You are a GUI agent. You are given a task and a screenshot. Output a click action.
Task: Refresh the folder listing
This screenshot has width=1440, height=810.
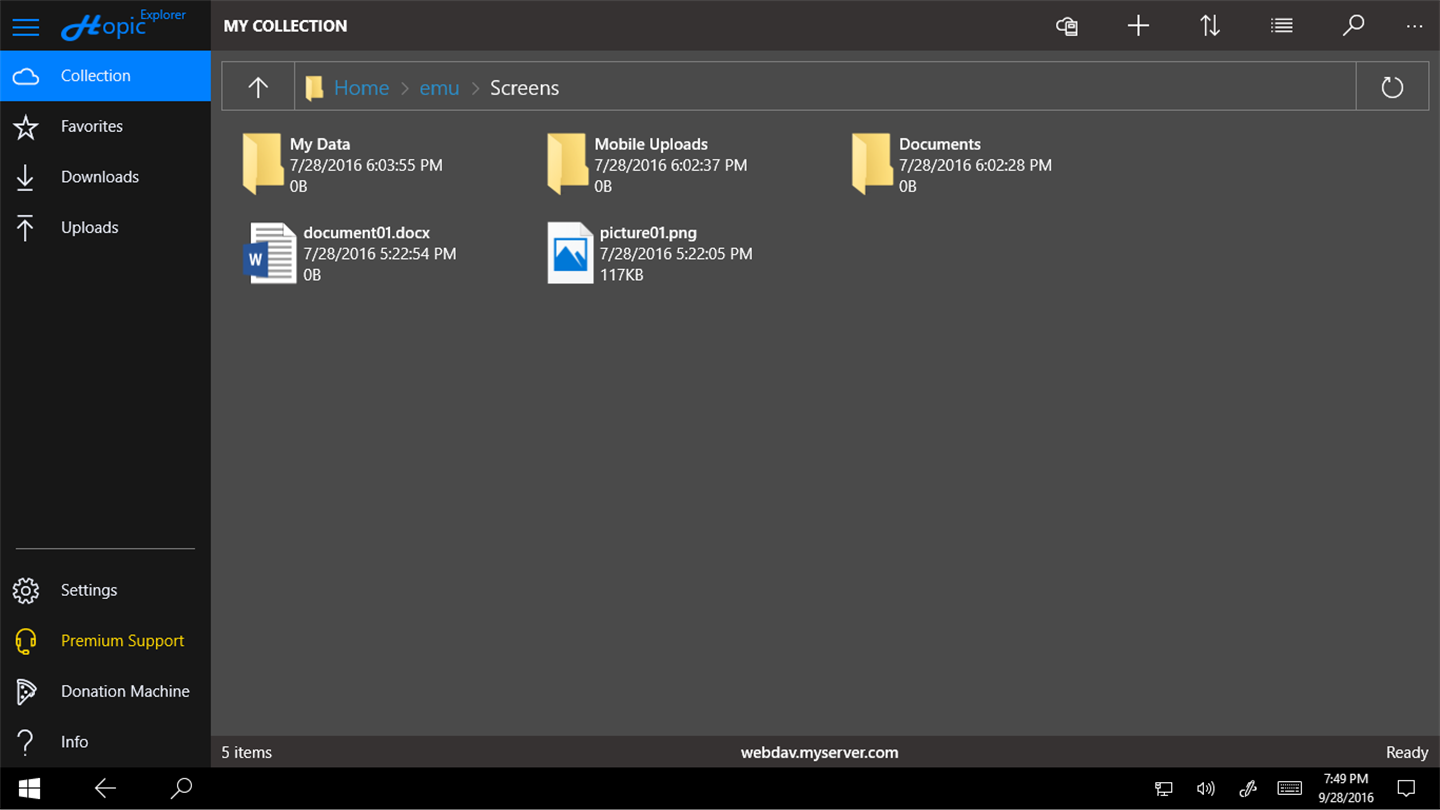(x=1392, y=87)
